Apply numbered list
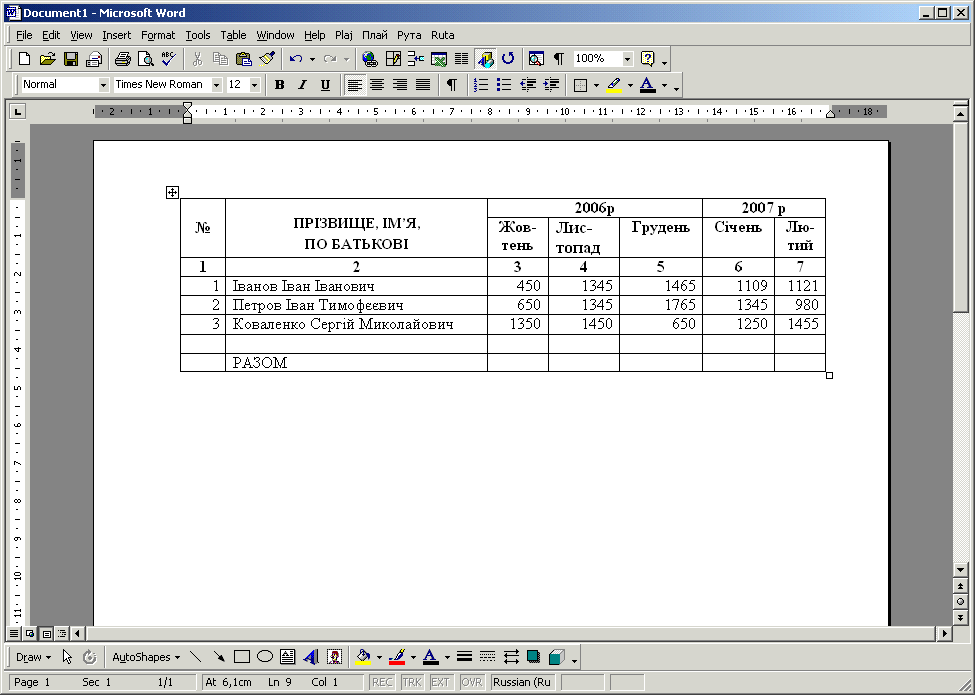The width and height of the screenshot is (975, 695). 481,85
